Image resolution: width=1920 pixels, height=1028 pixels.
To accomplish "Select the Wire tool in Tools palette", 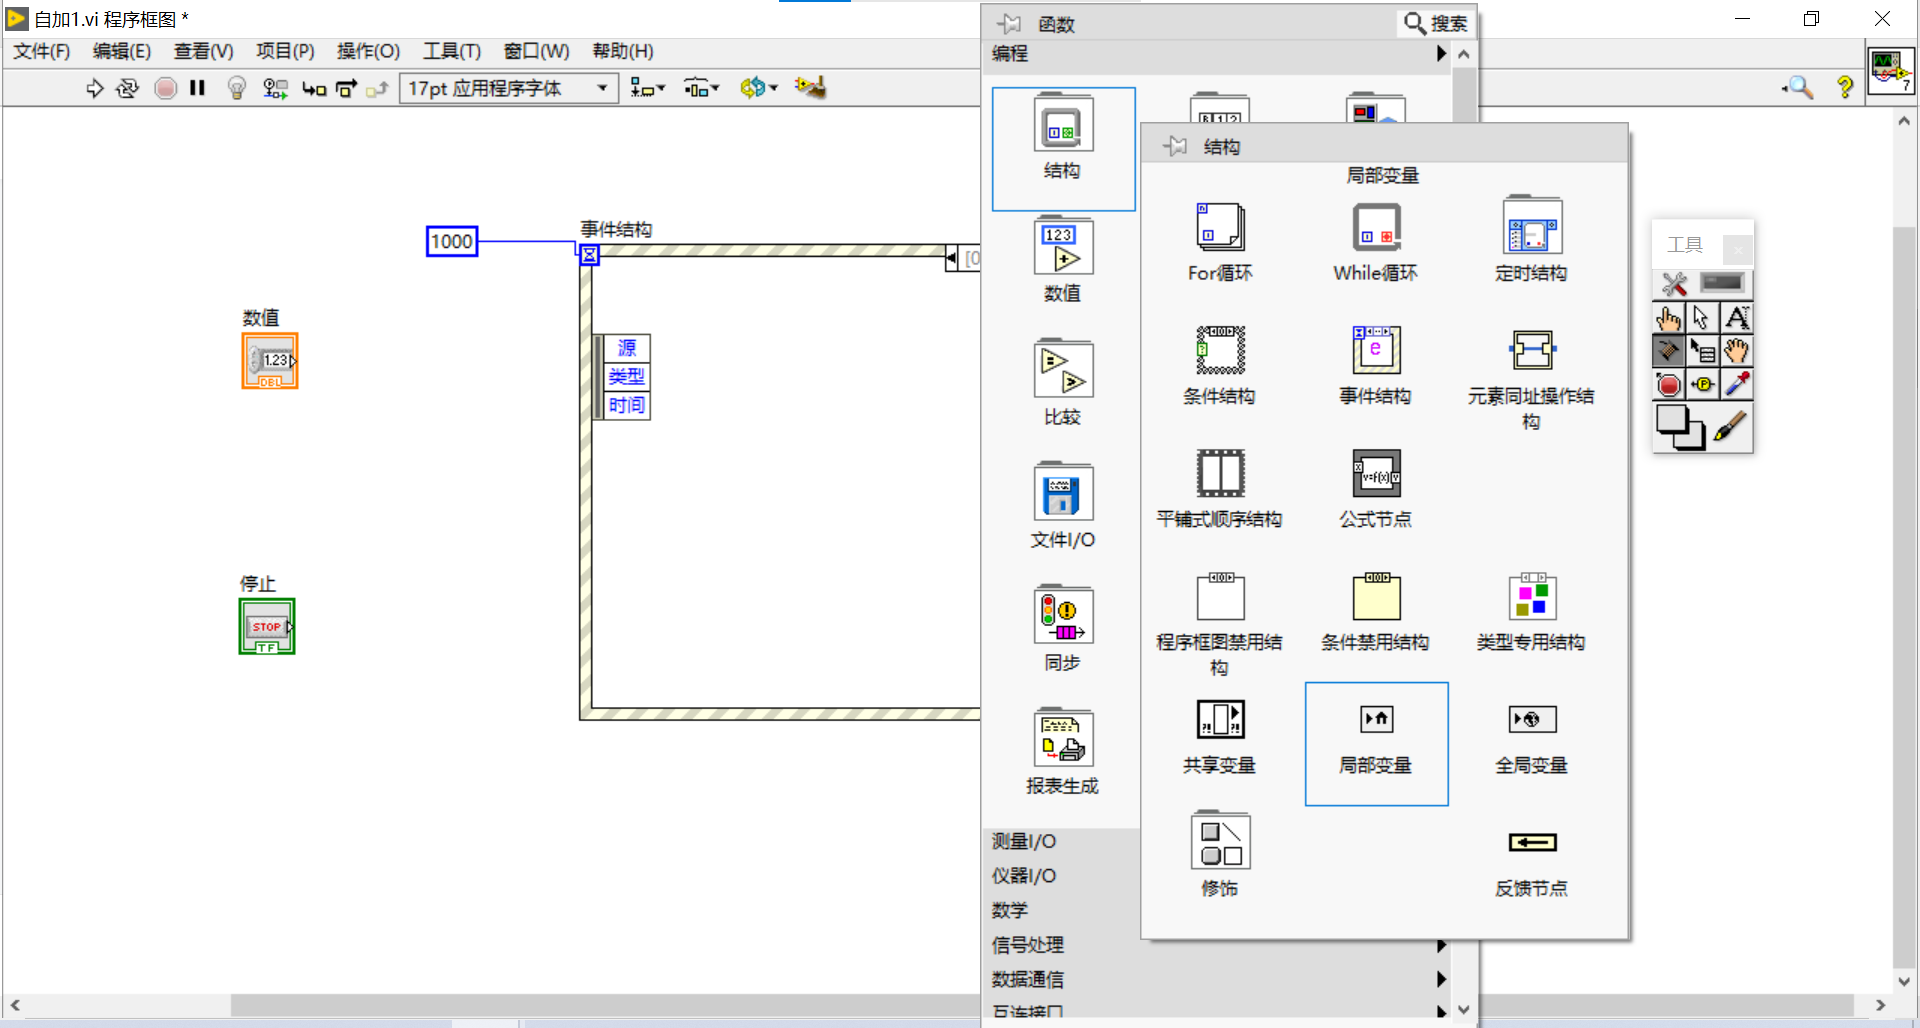I will pyautogui.click(x=1669, y=351).
